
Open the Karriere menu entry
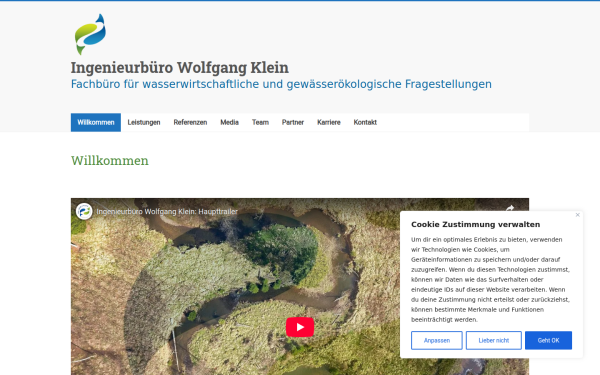(x=329, y=122)
